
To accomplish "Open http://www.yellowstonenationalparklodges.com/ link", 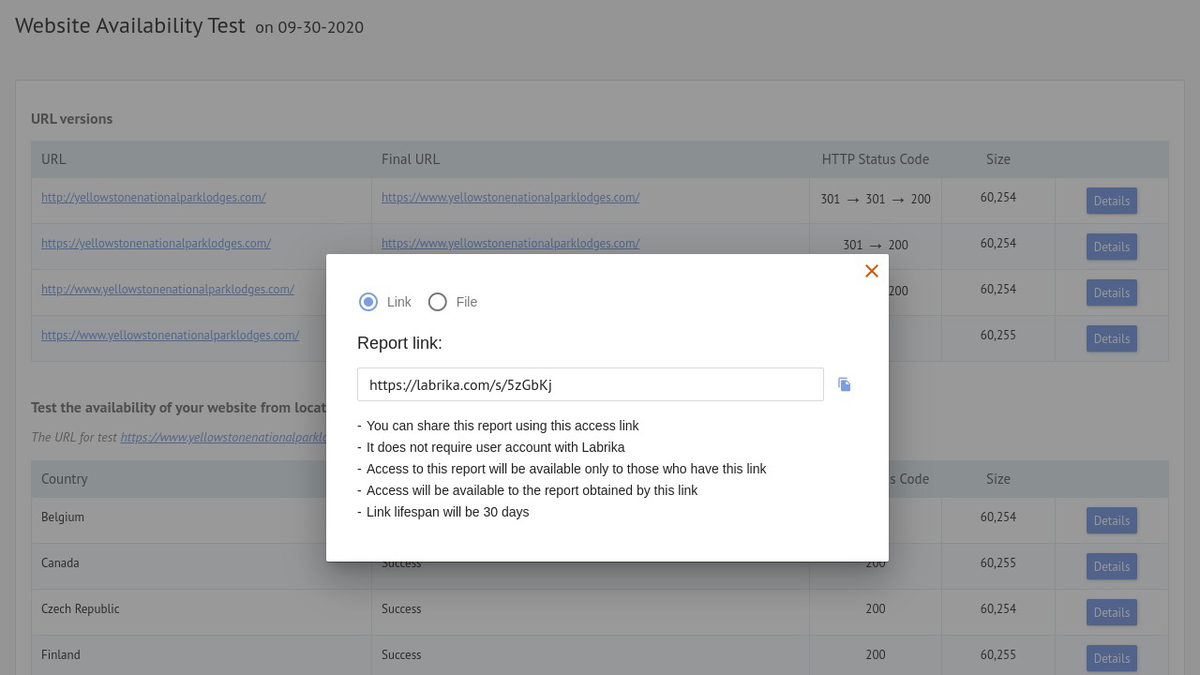I will [x=167, y=289].
